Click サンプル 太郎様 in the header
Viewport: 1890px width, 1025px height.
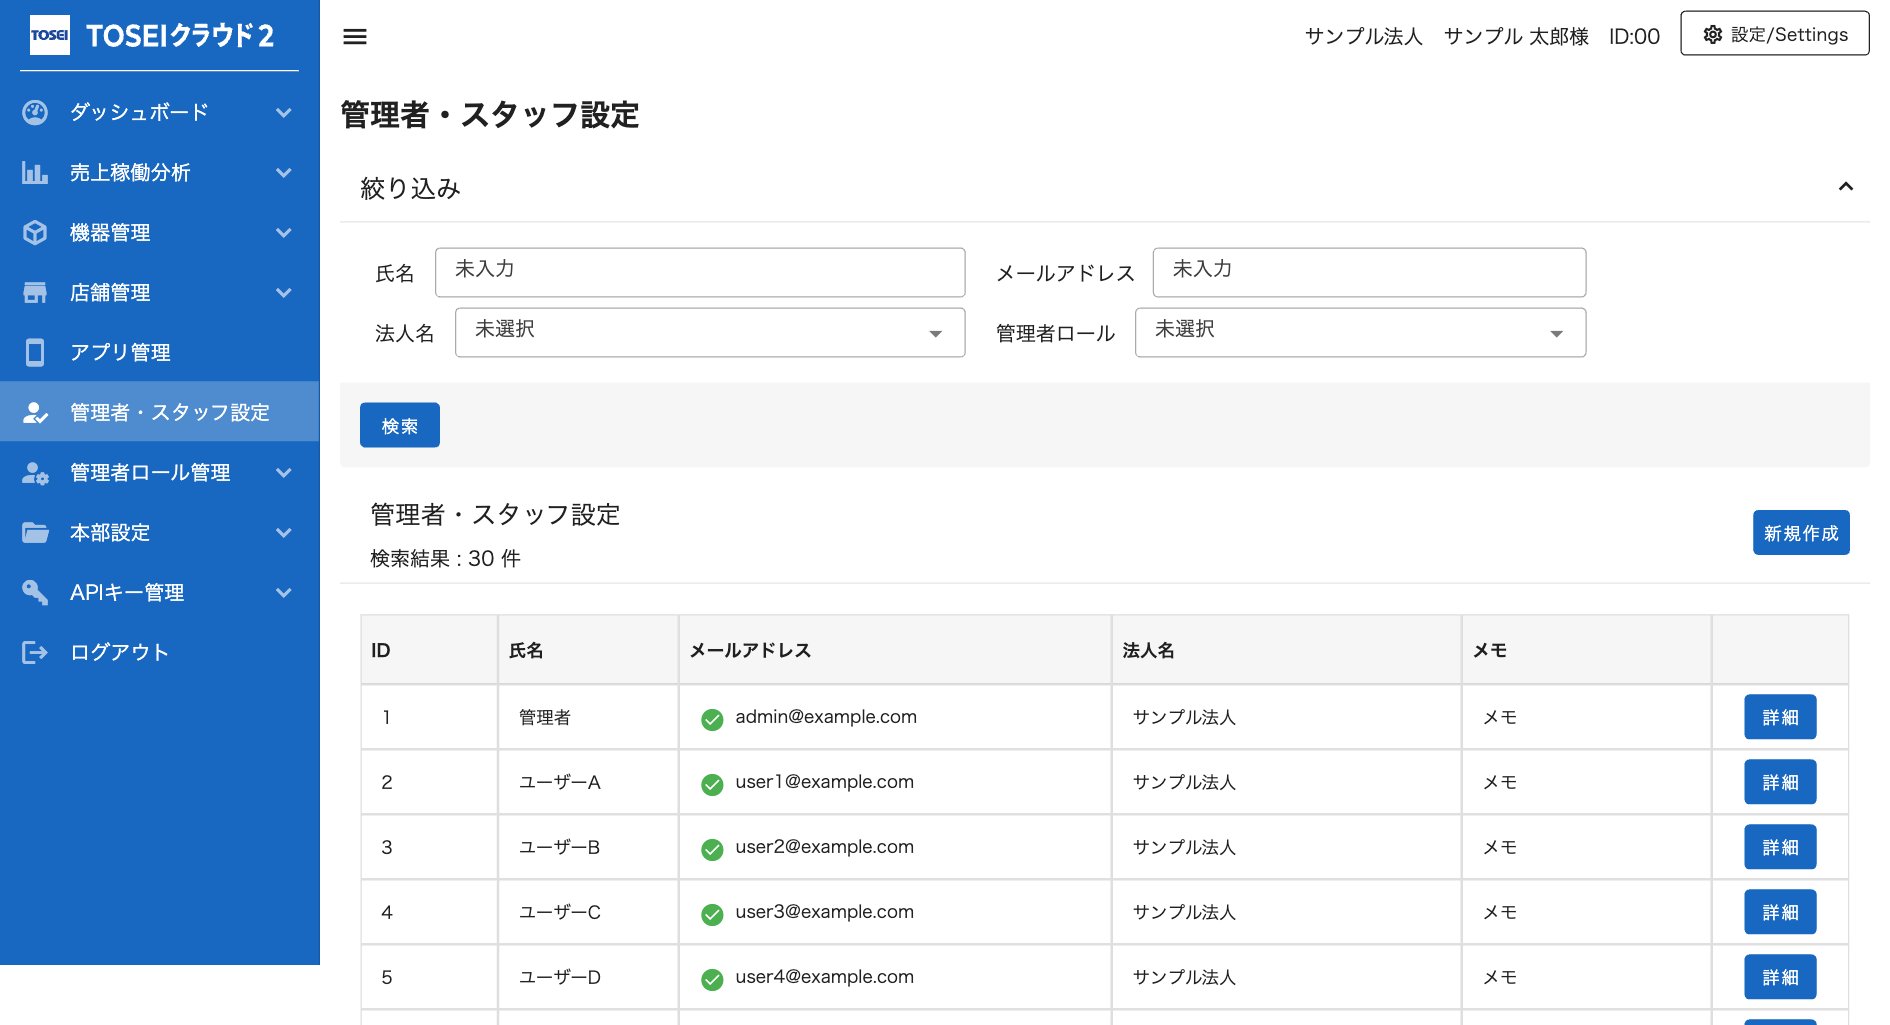point(1516,36)
